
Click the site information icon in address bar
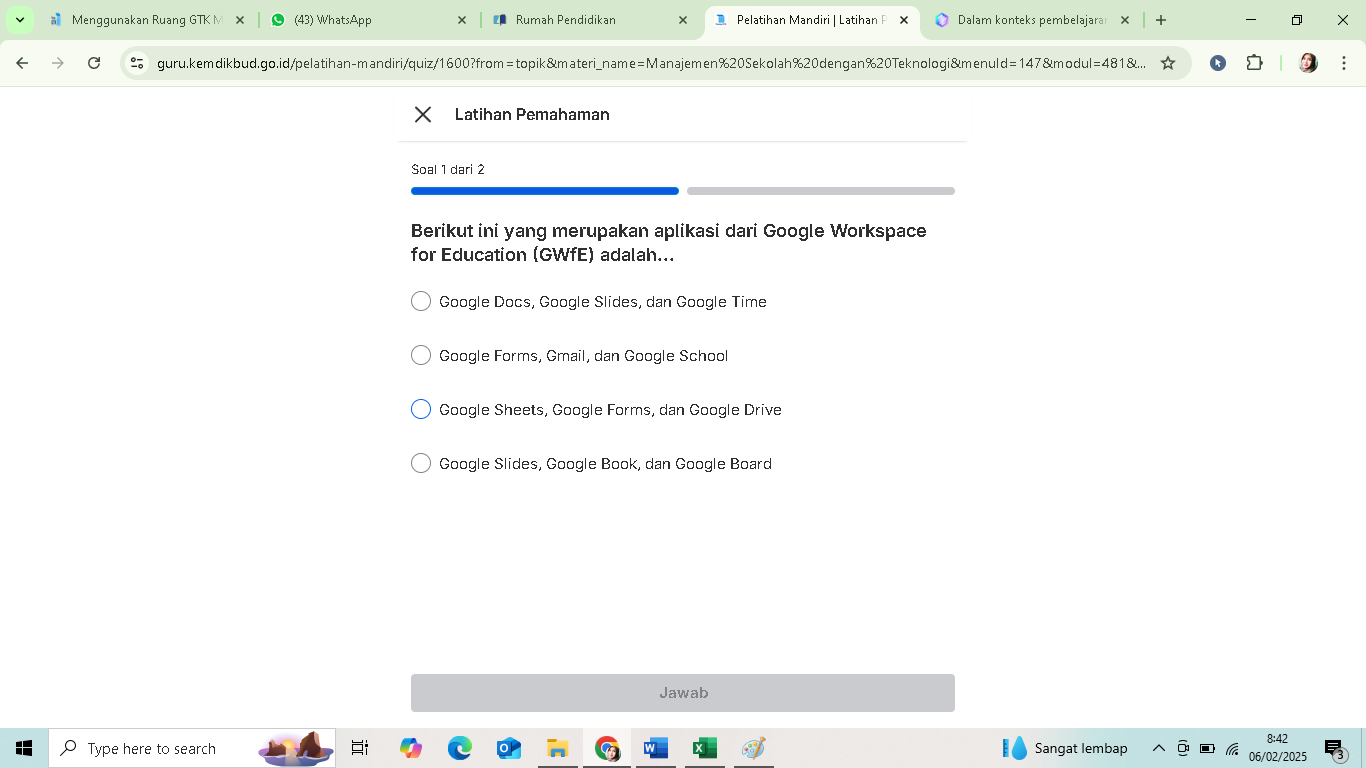pos(138,63)
